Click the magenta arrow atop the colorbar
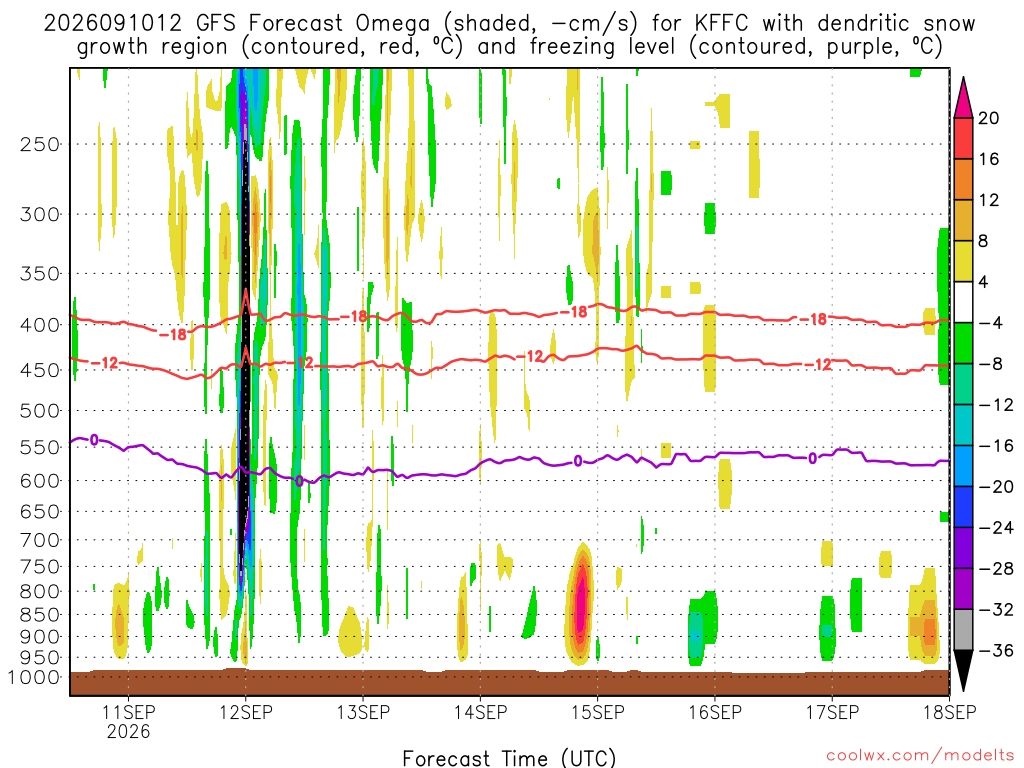1024x768 pixels. [963, 98]
